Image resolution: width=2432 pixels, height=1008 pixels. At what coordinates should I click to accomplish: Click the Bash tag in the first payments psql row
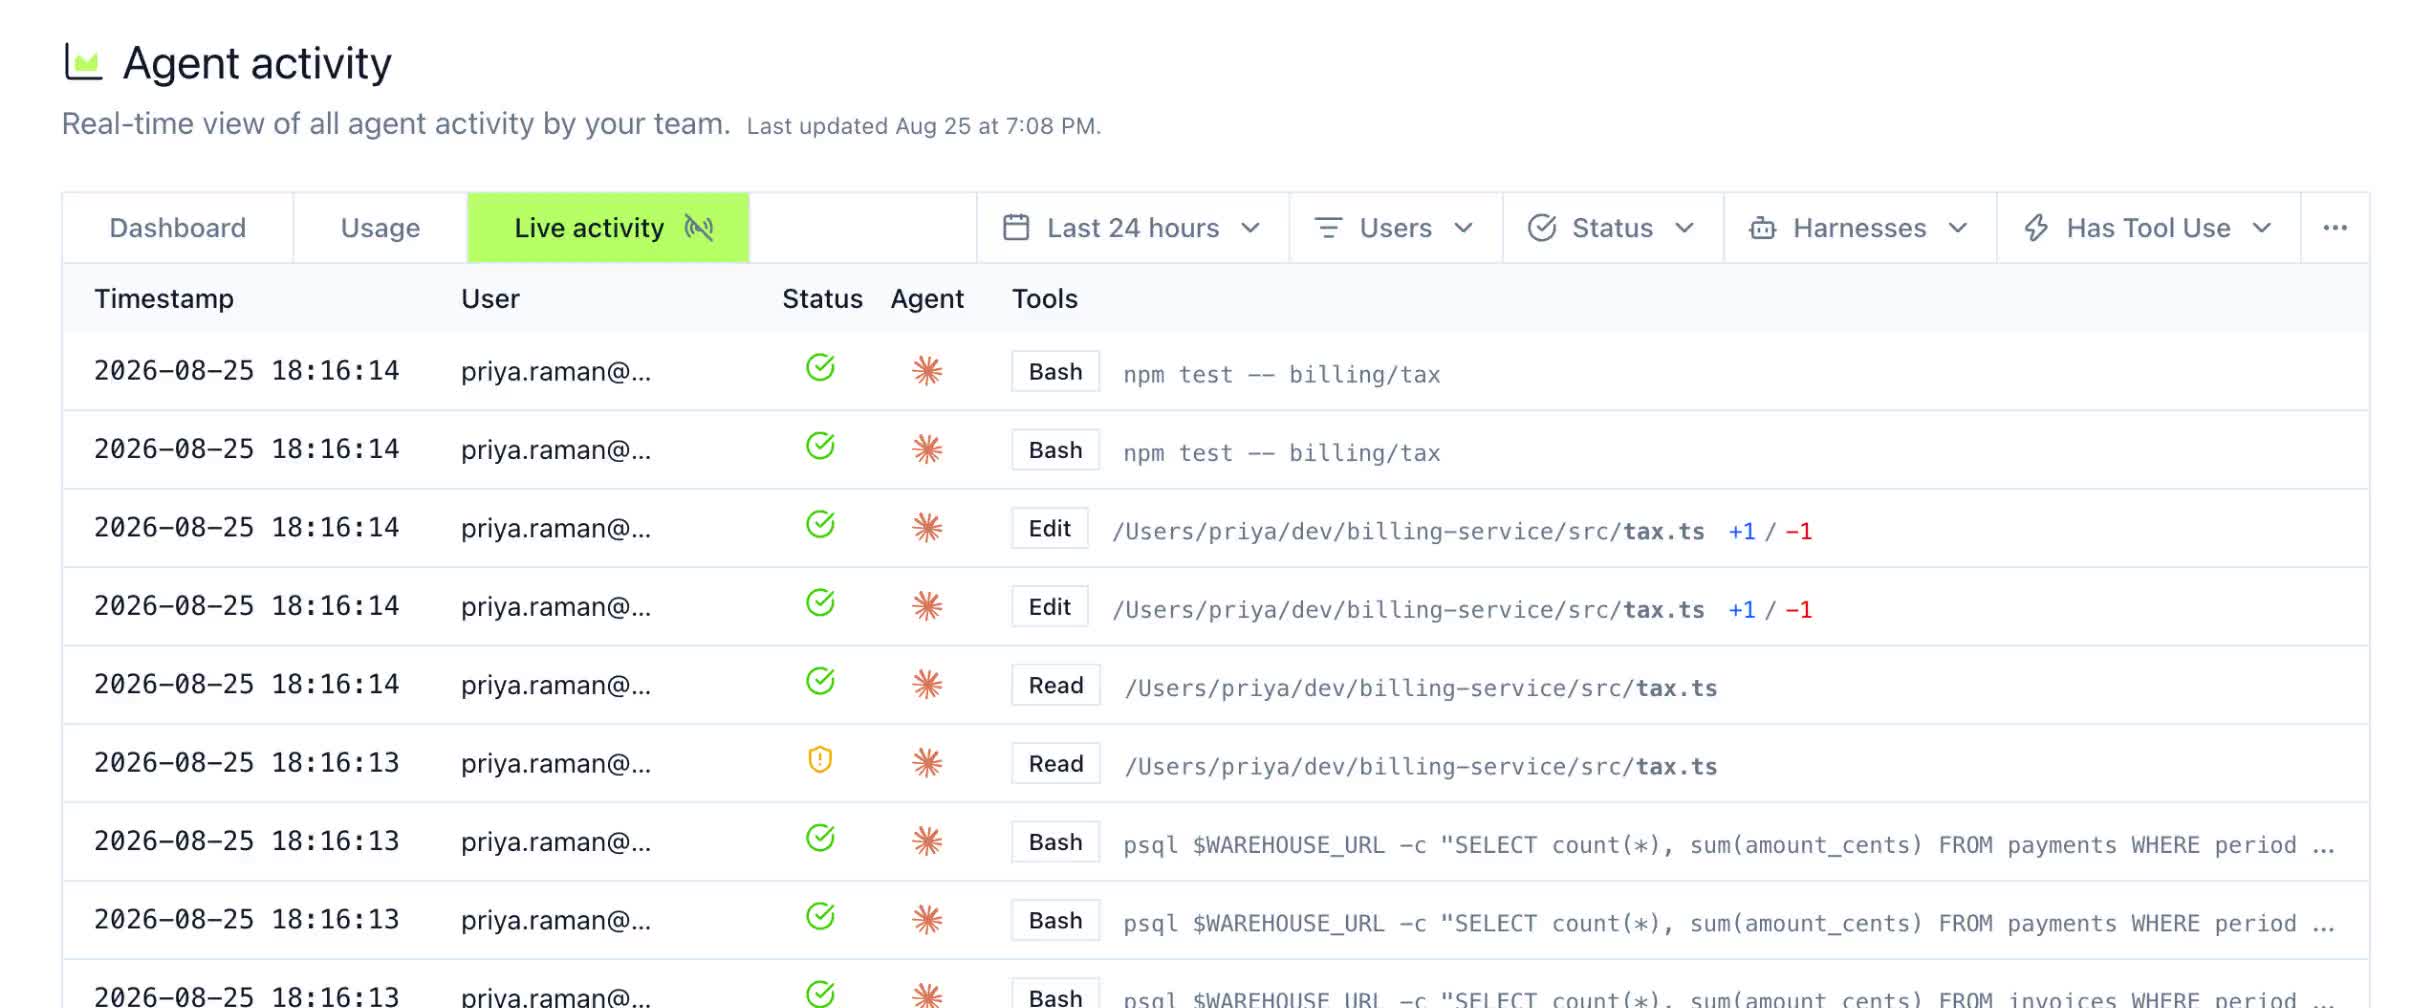tap(1055, 842)
